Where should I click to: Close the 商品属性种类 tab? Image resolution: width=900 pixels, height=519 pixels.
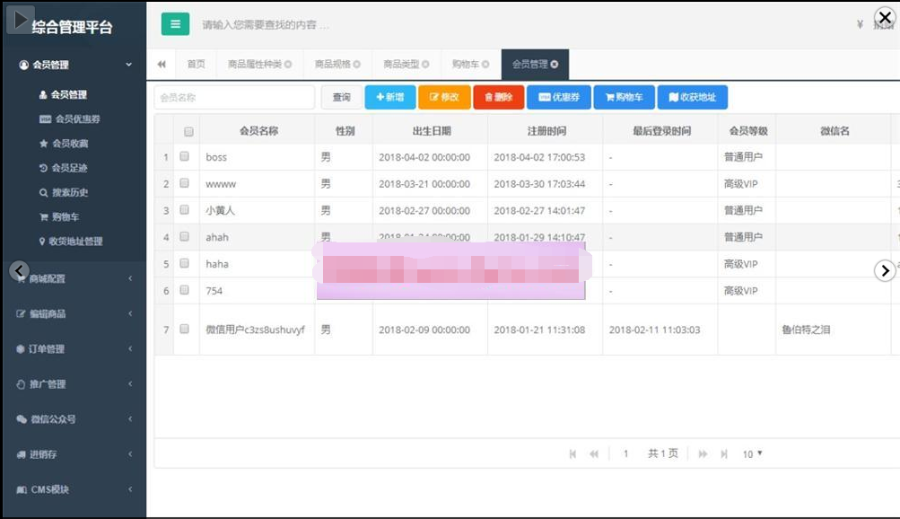point(288,64)
